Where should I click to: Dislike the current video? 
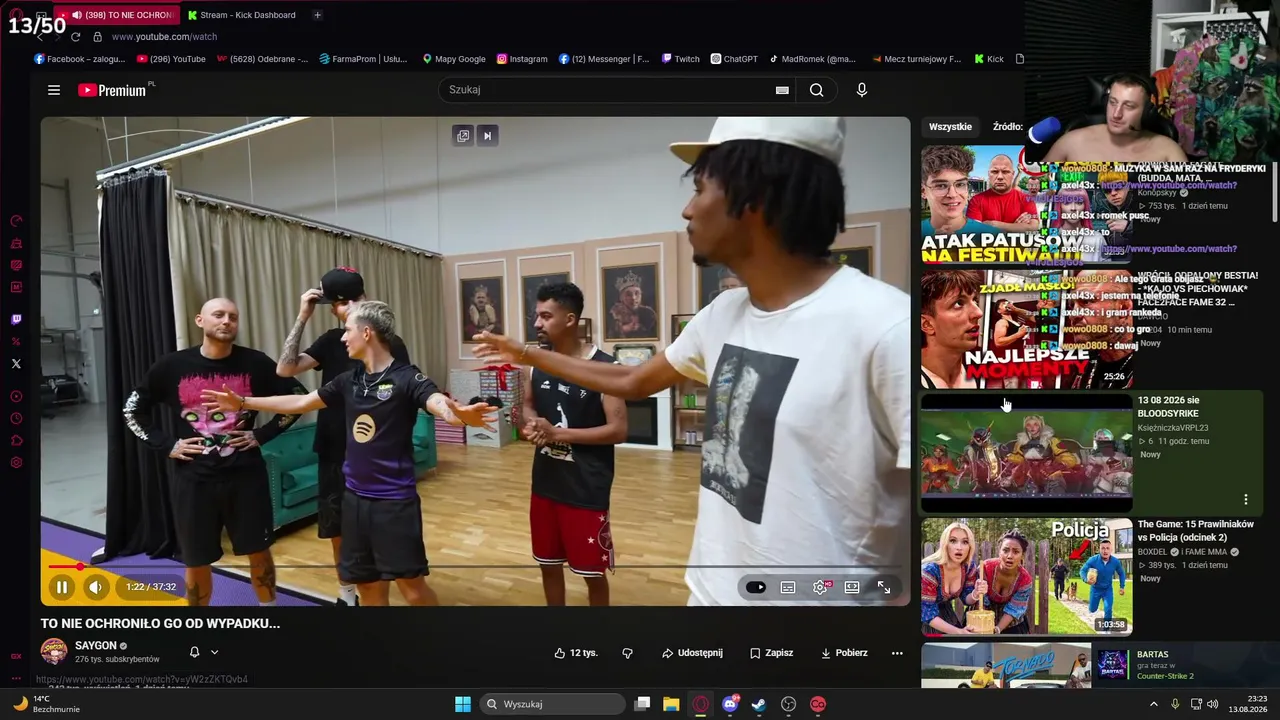(x=628, y=653)
